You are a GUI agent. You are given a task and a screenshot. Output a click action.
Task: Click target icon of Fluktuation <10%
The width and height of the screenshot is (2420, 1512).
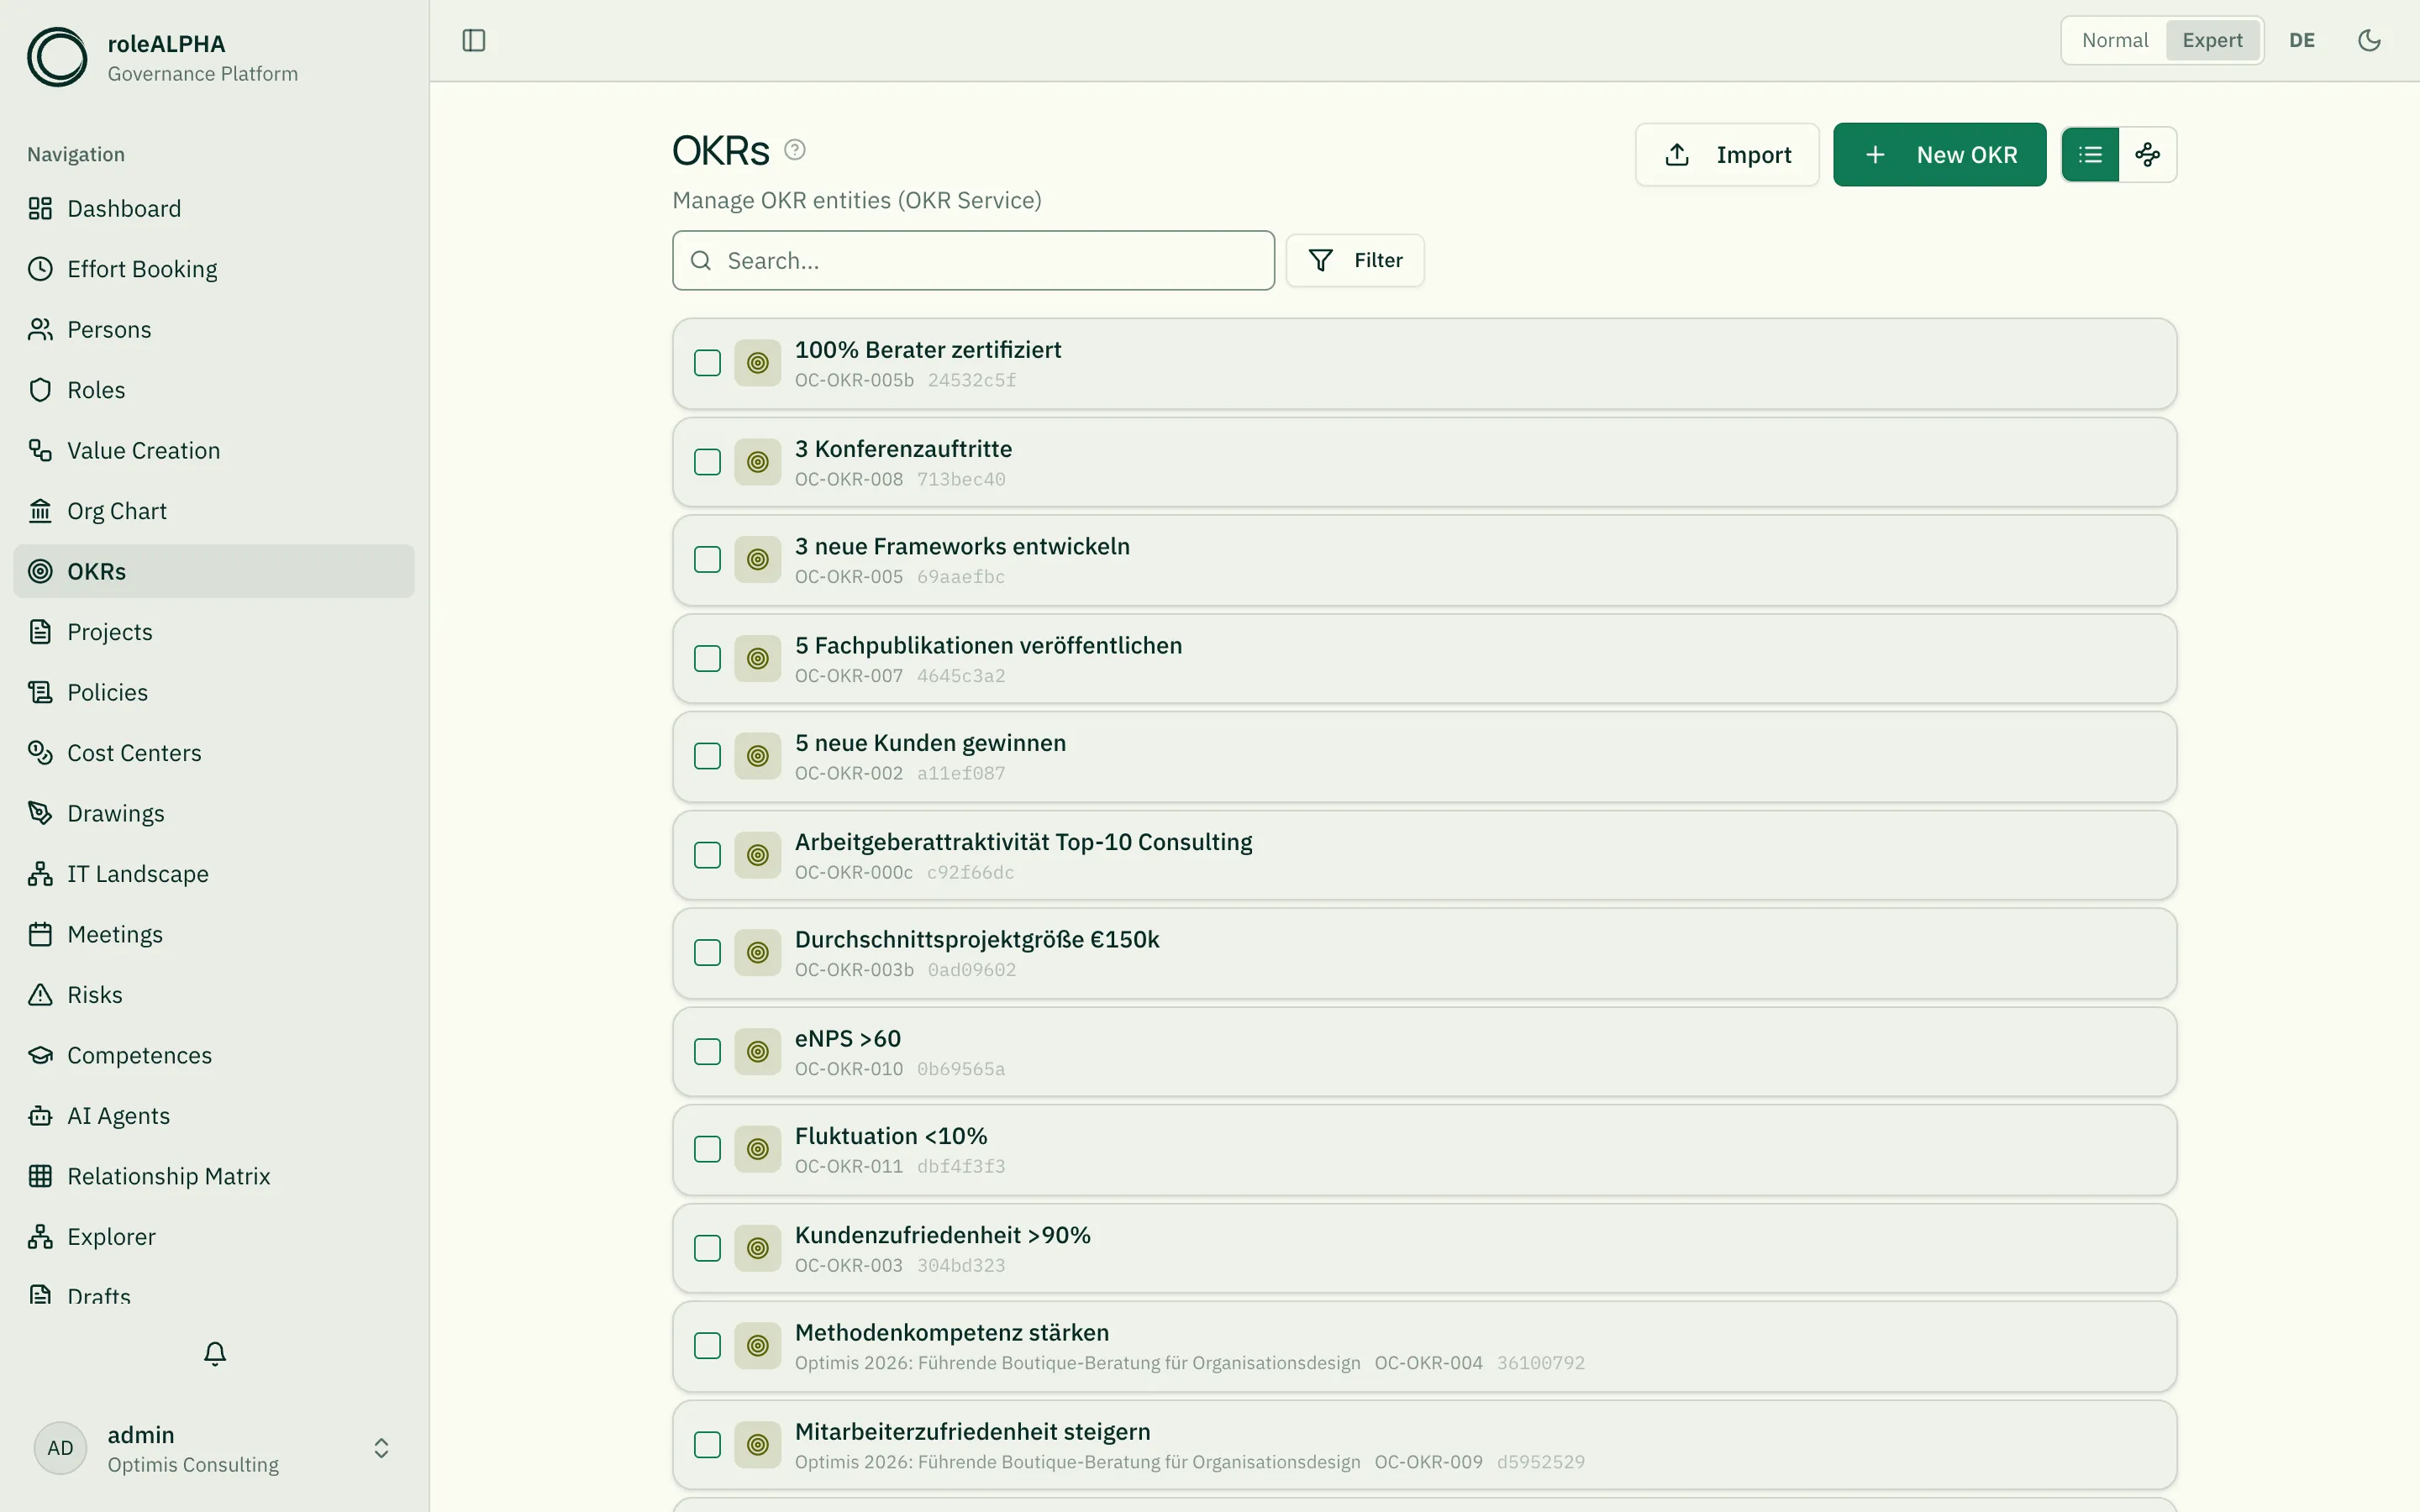pyautogui.click(x=758, y=1149)
